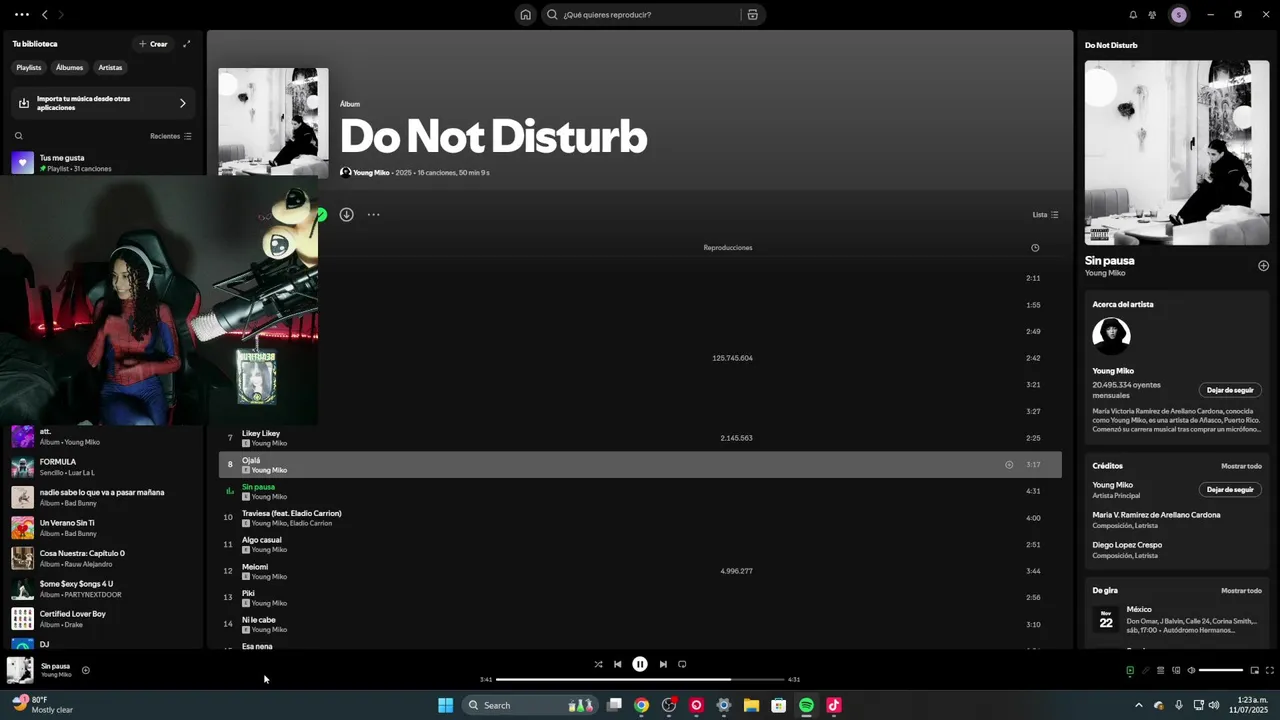
Task: Select track Traviesa feat. Eladio Carrion
Action: pyautogui.click(x=640, y=518)
